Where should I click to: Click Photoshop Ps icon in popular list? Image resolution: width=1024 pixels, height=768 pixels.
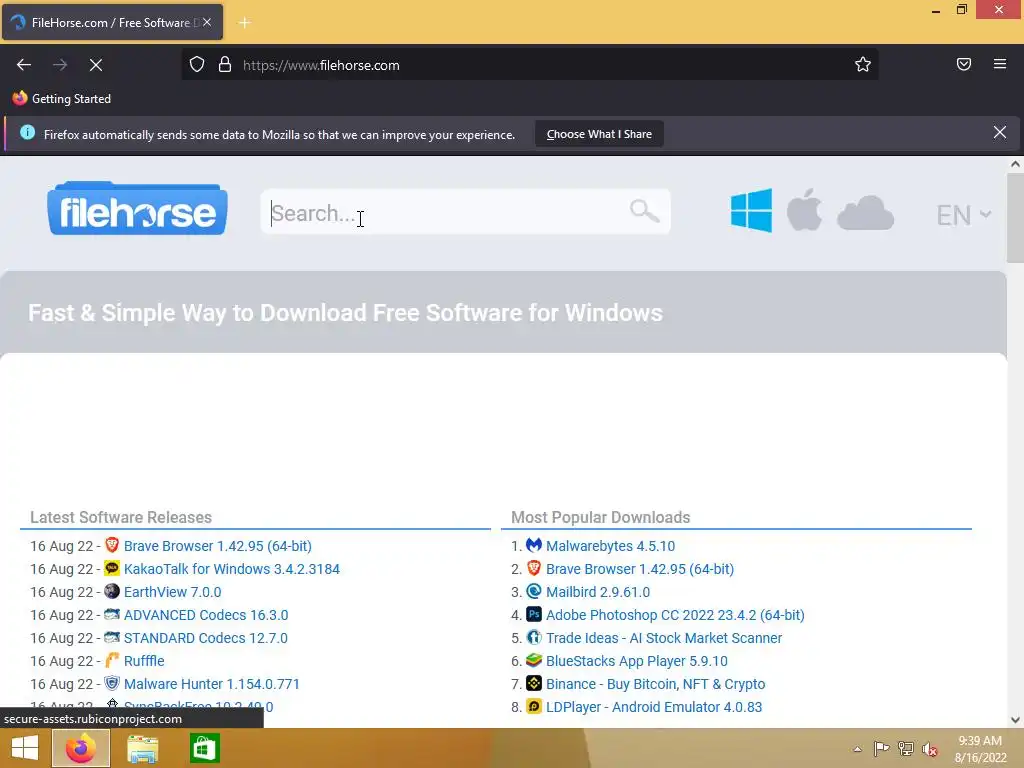point(534,614)
